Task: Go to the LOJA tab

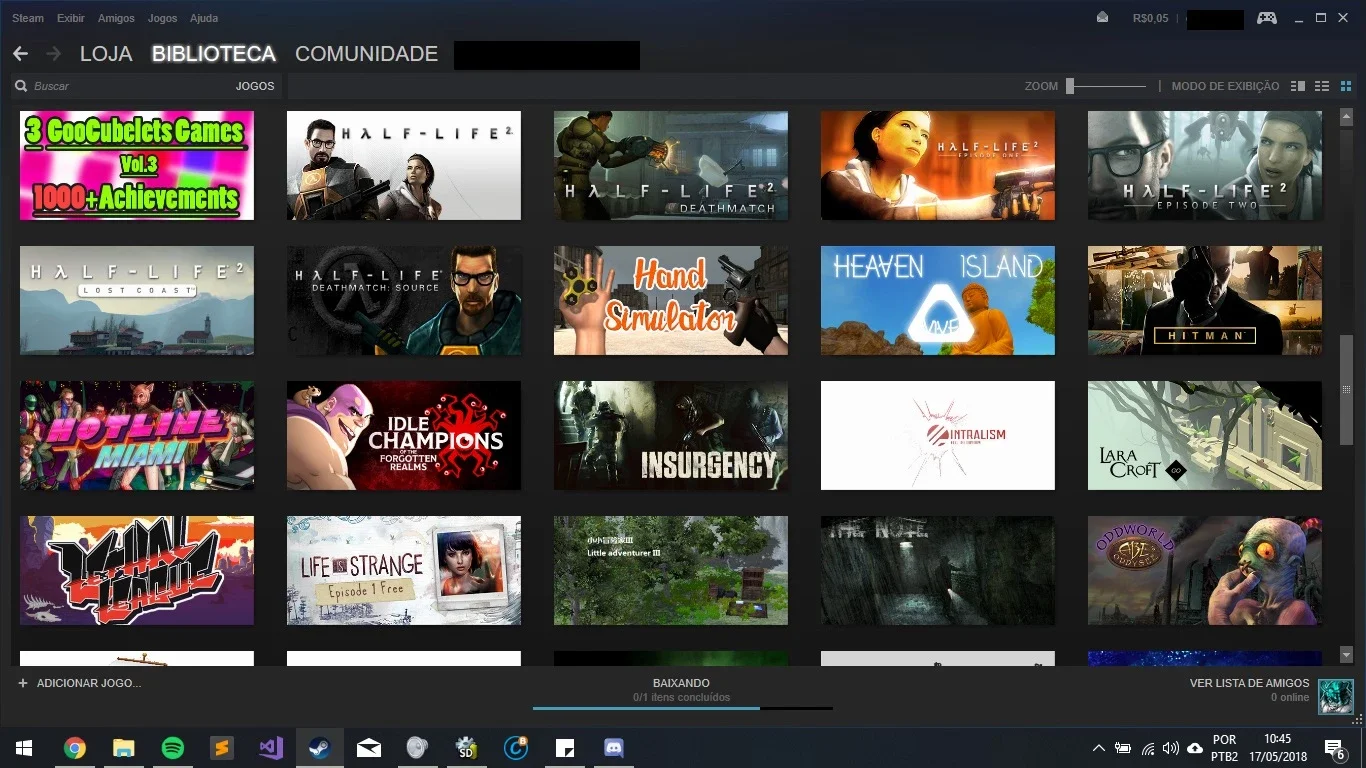Action: (106, 54)
